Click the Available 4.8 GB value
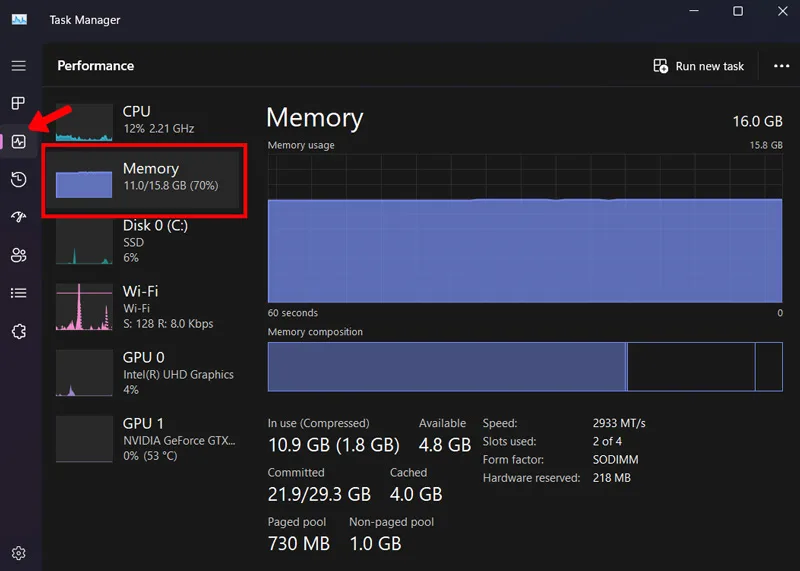Viewport: 800px width, 571px height. (444, 445)
